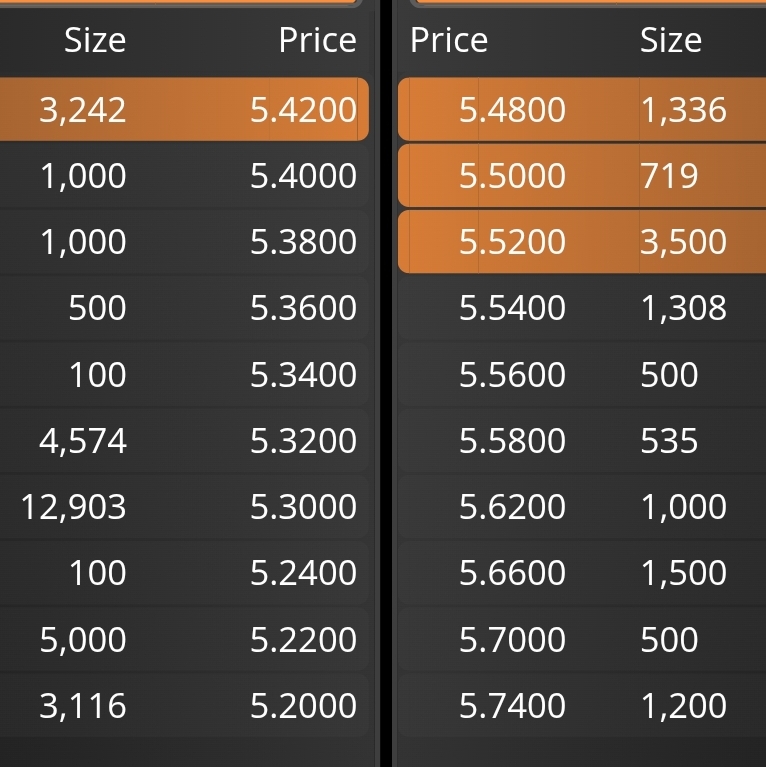Click the bid Price column header

pos(317,40)
